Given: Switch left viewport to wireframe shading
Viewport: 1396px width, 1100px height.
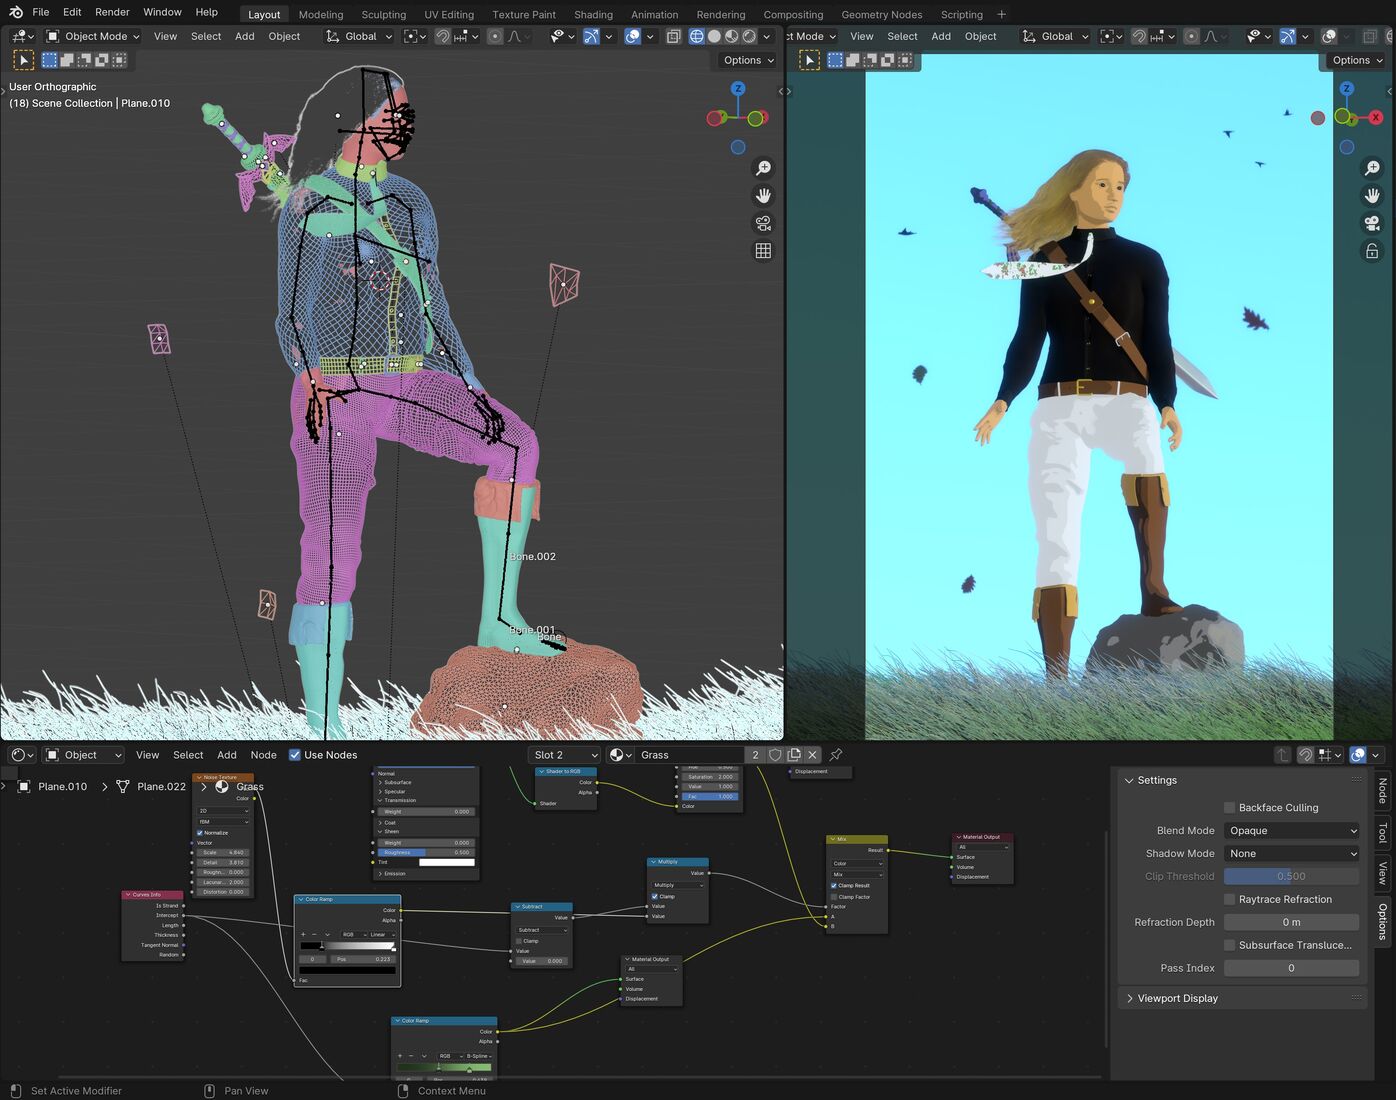Looking at the screenshot, I should coord(697,36).
